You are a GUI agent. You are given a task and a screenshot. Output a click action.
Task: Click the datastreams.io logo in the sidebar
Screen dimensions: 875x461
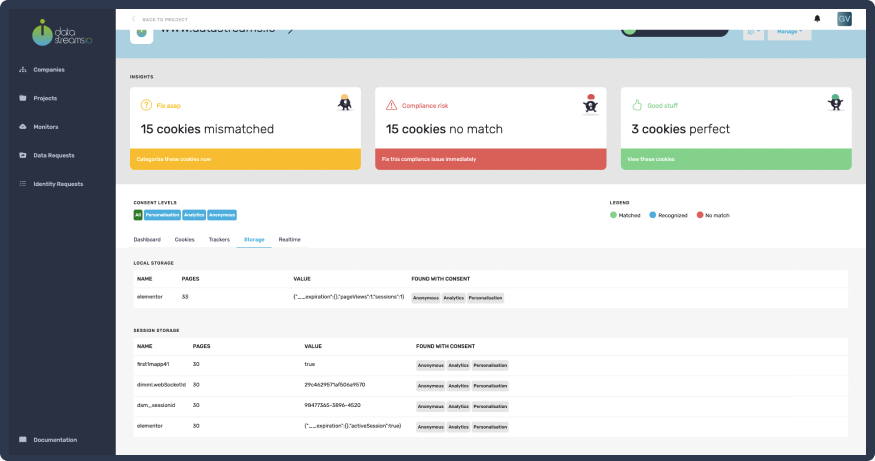[x=62, y=33]
